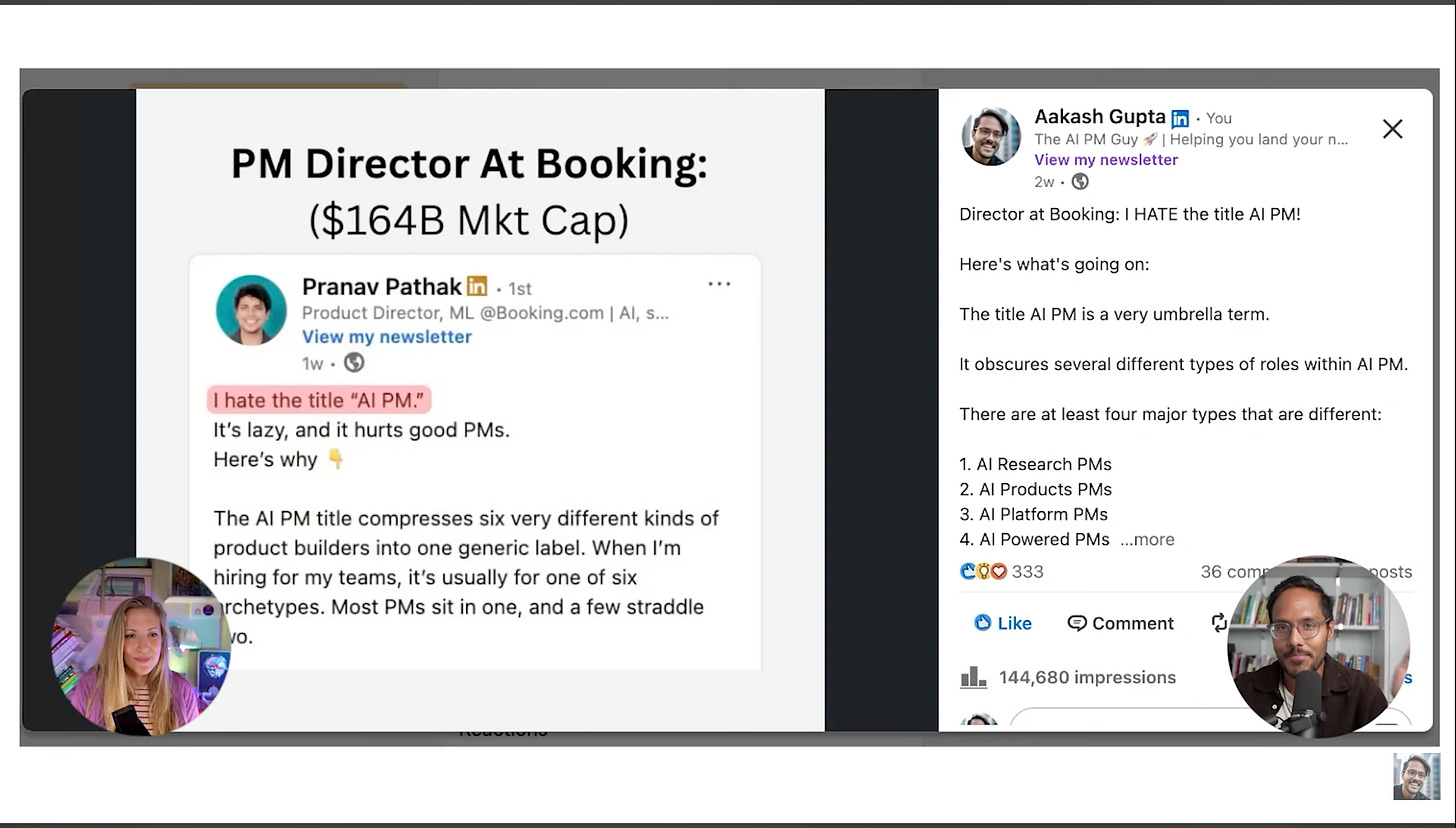The width and height of the screenshot is (1456, 828).
Task: Click the small participant thumbnail at bottom right corner
Action: coord(1417,777)
